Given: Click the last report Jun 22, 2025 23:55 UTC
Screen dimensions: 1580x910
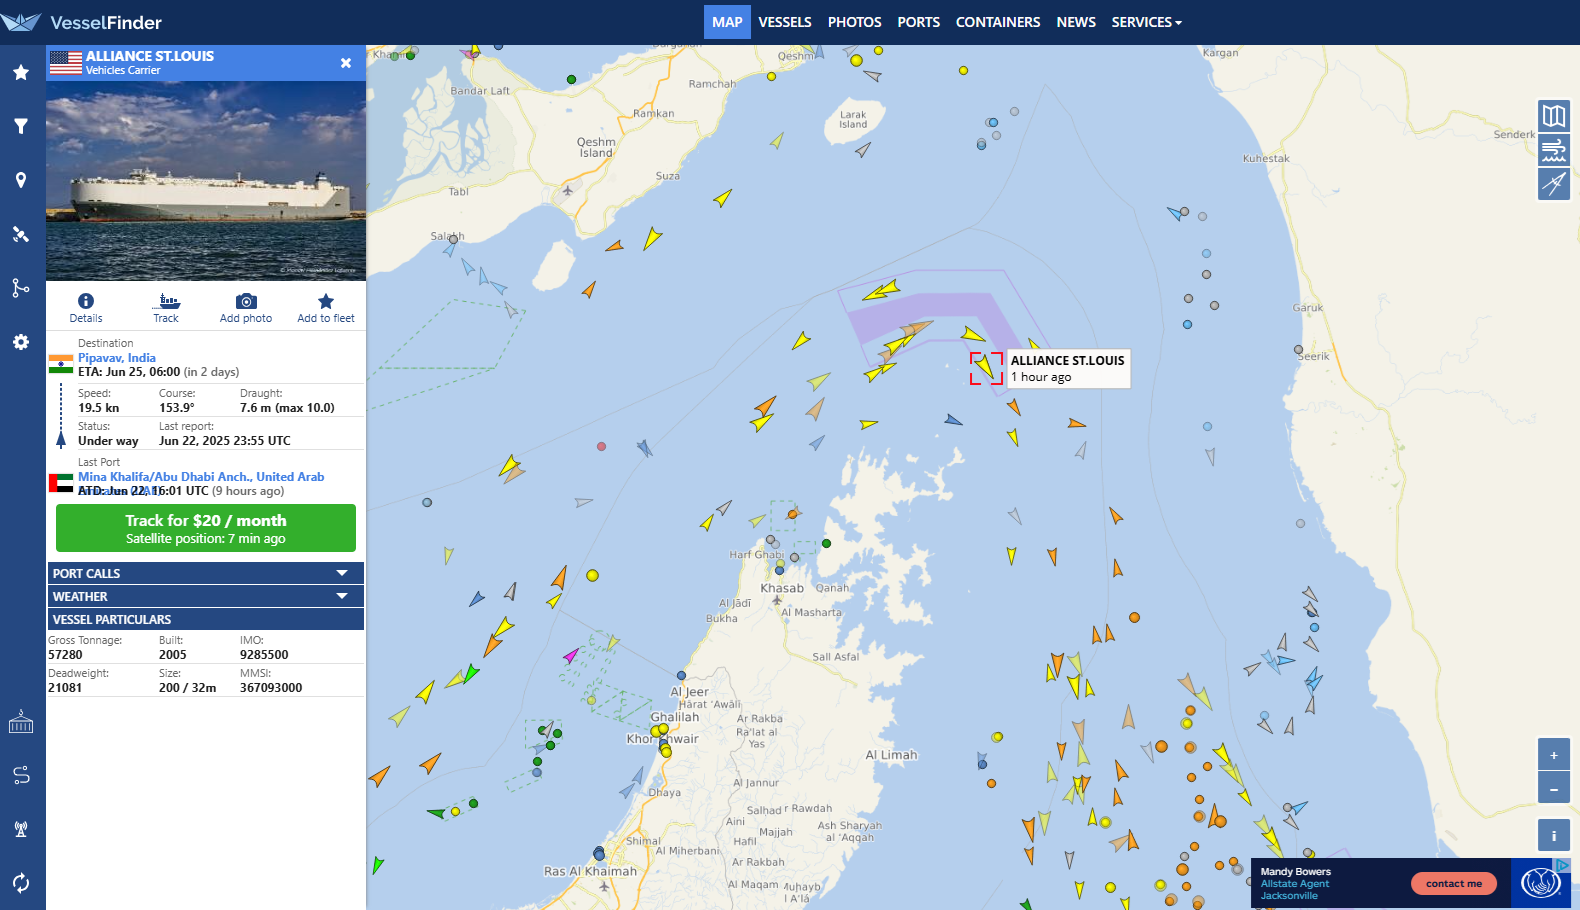Looking at the screenshot, I should [225, 441].
